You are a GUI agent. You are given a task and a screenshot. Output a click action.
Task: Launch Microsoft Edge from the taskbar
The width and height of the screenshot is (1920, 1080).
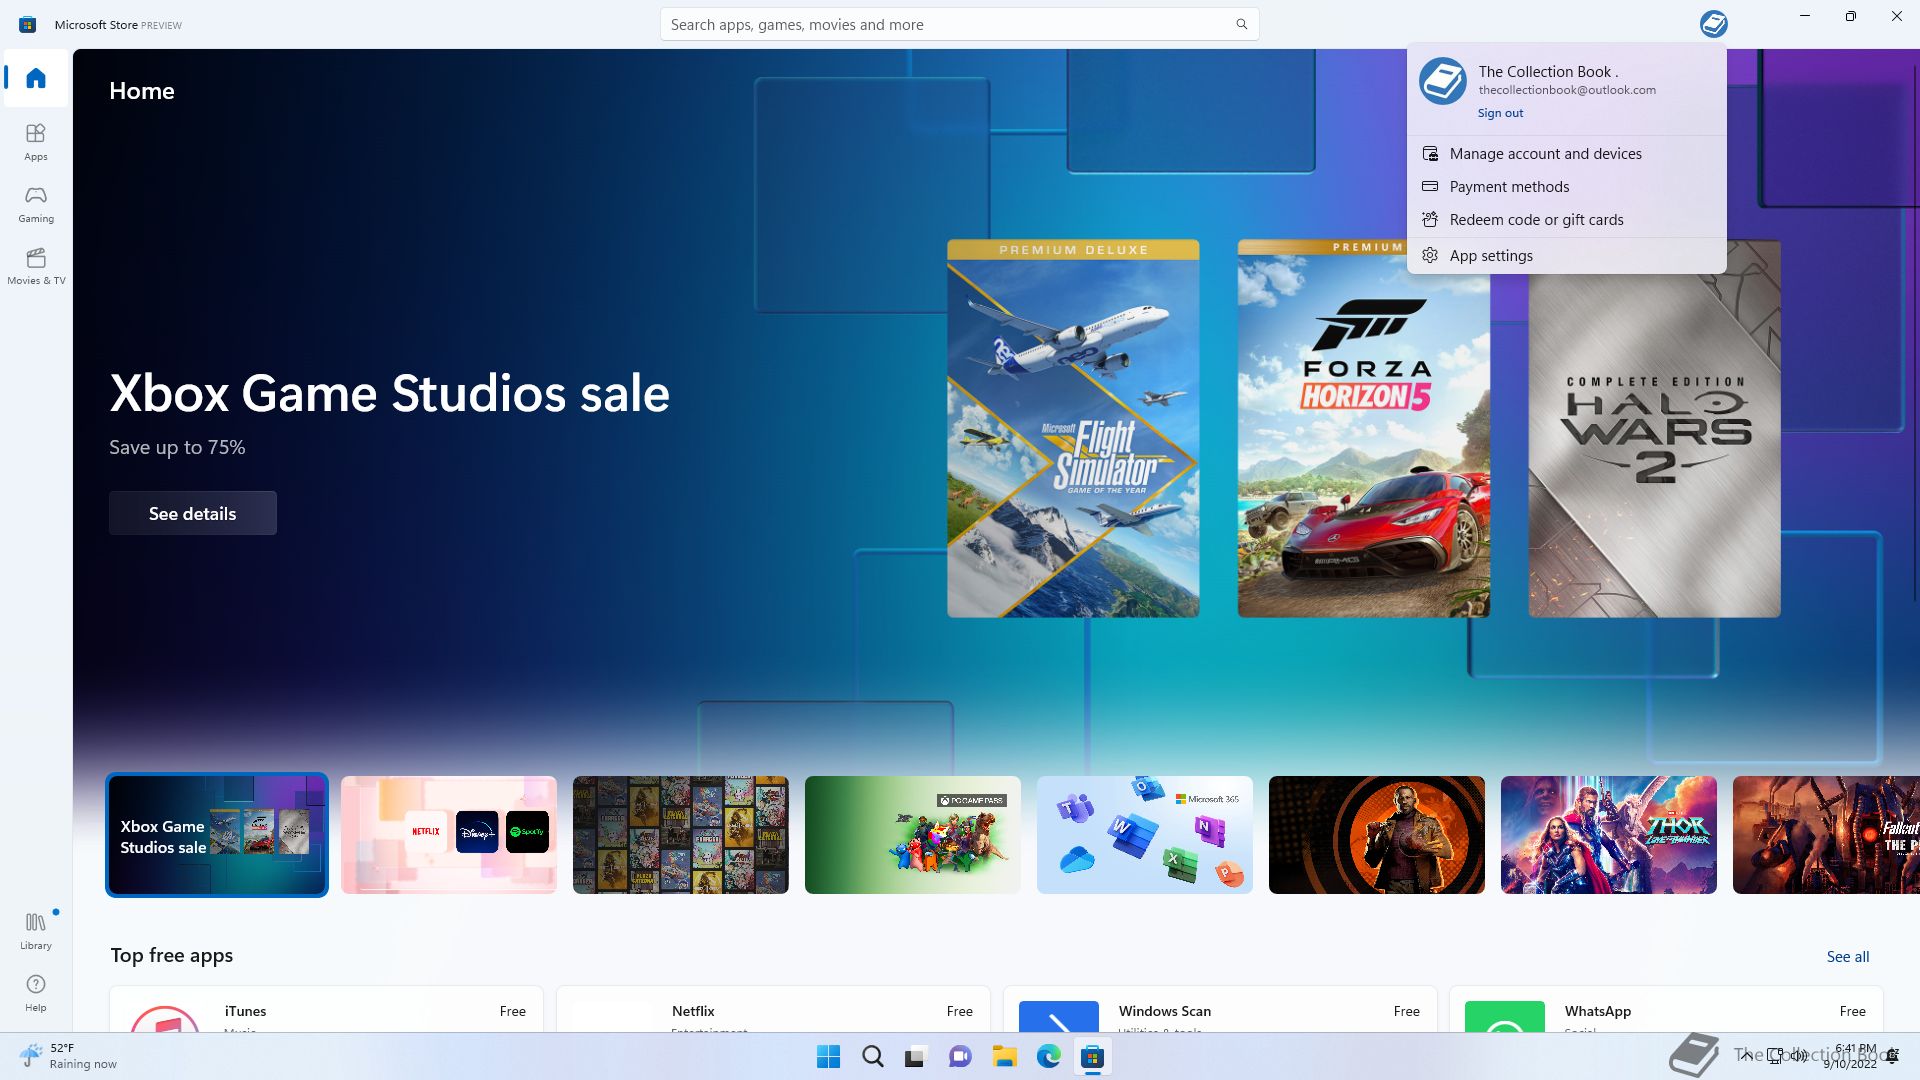1048,1057
